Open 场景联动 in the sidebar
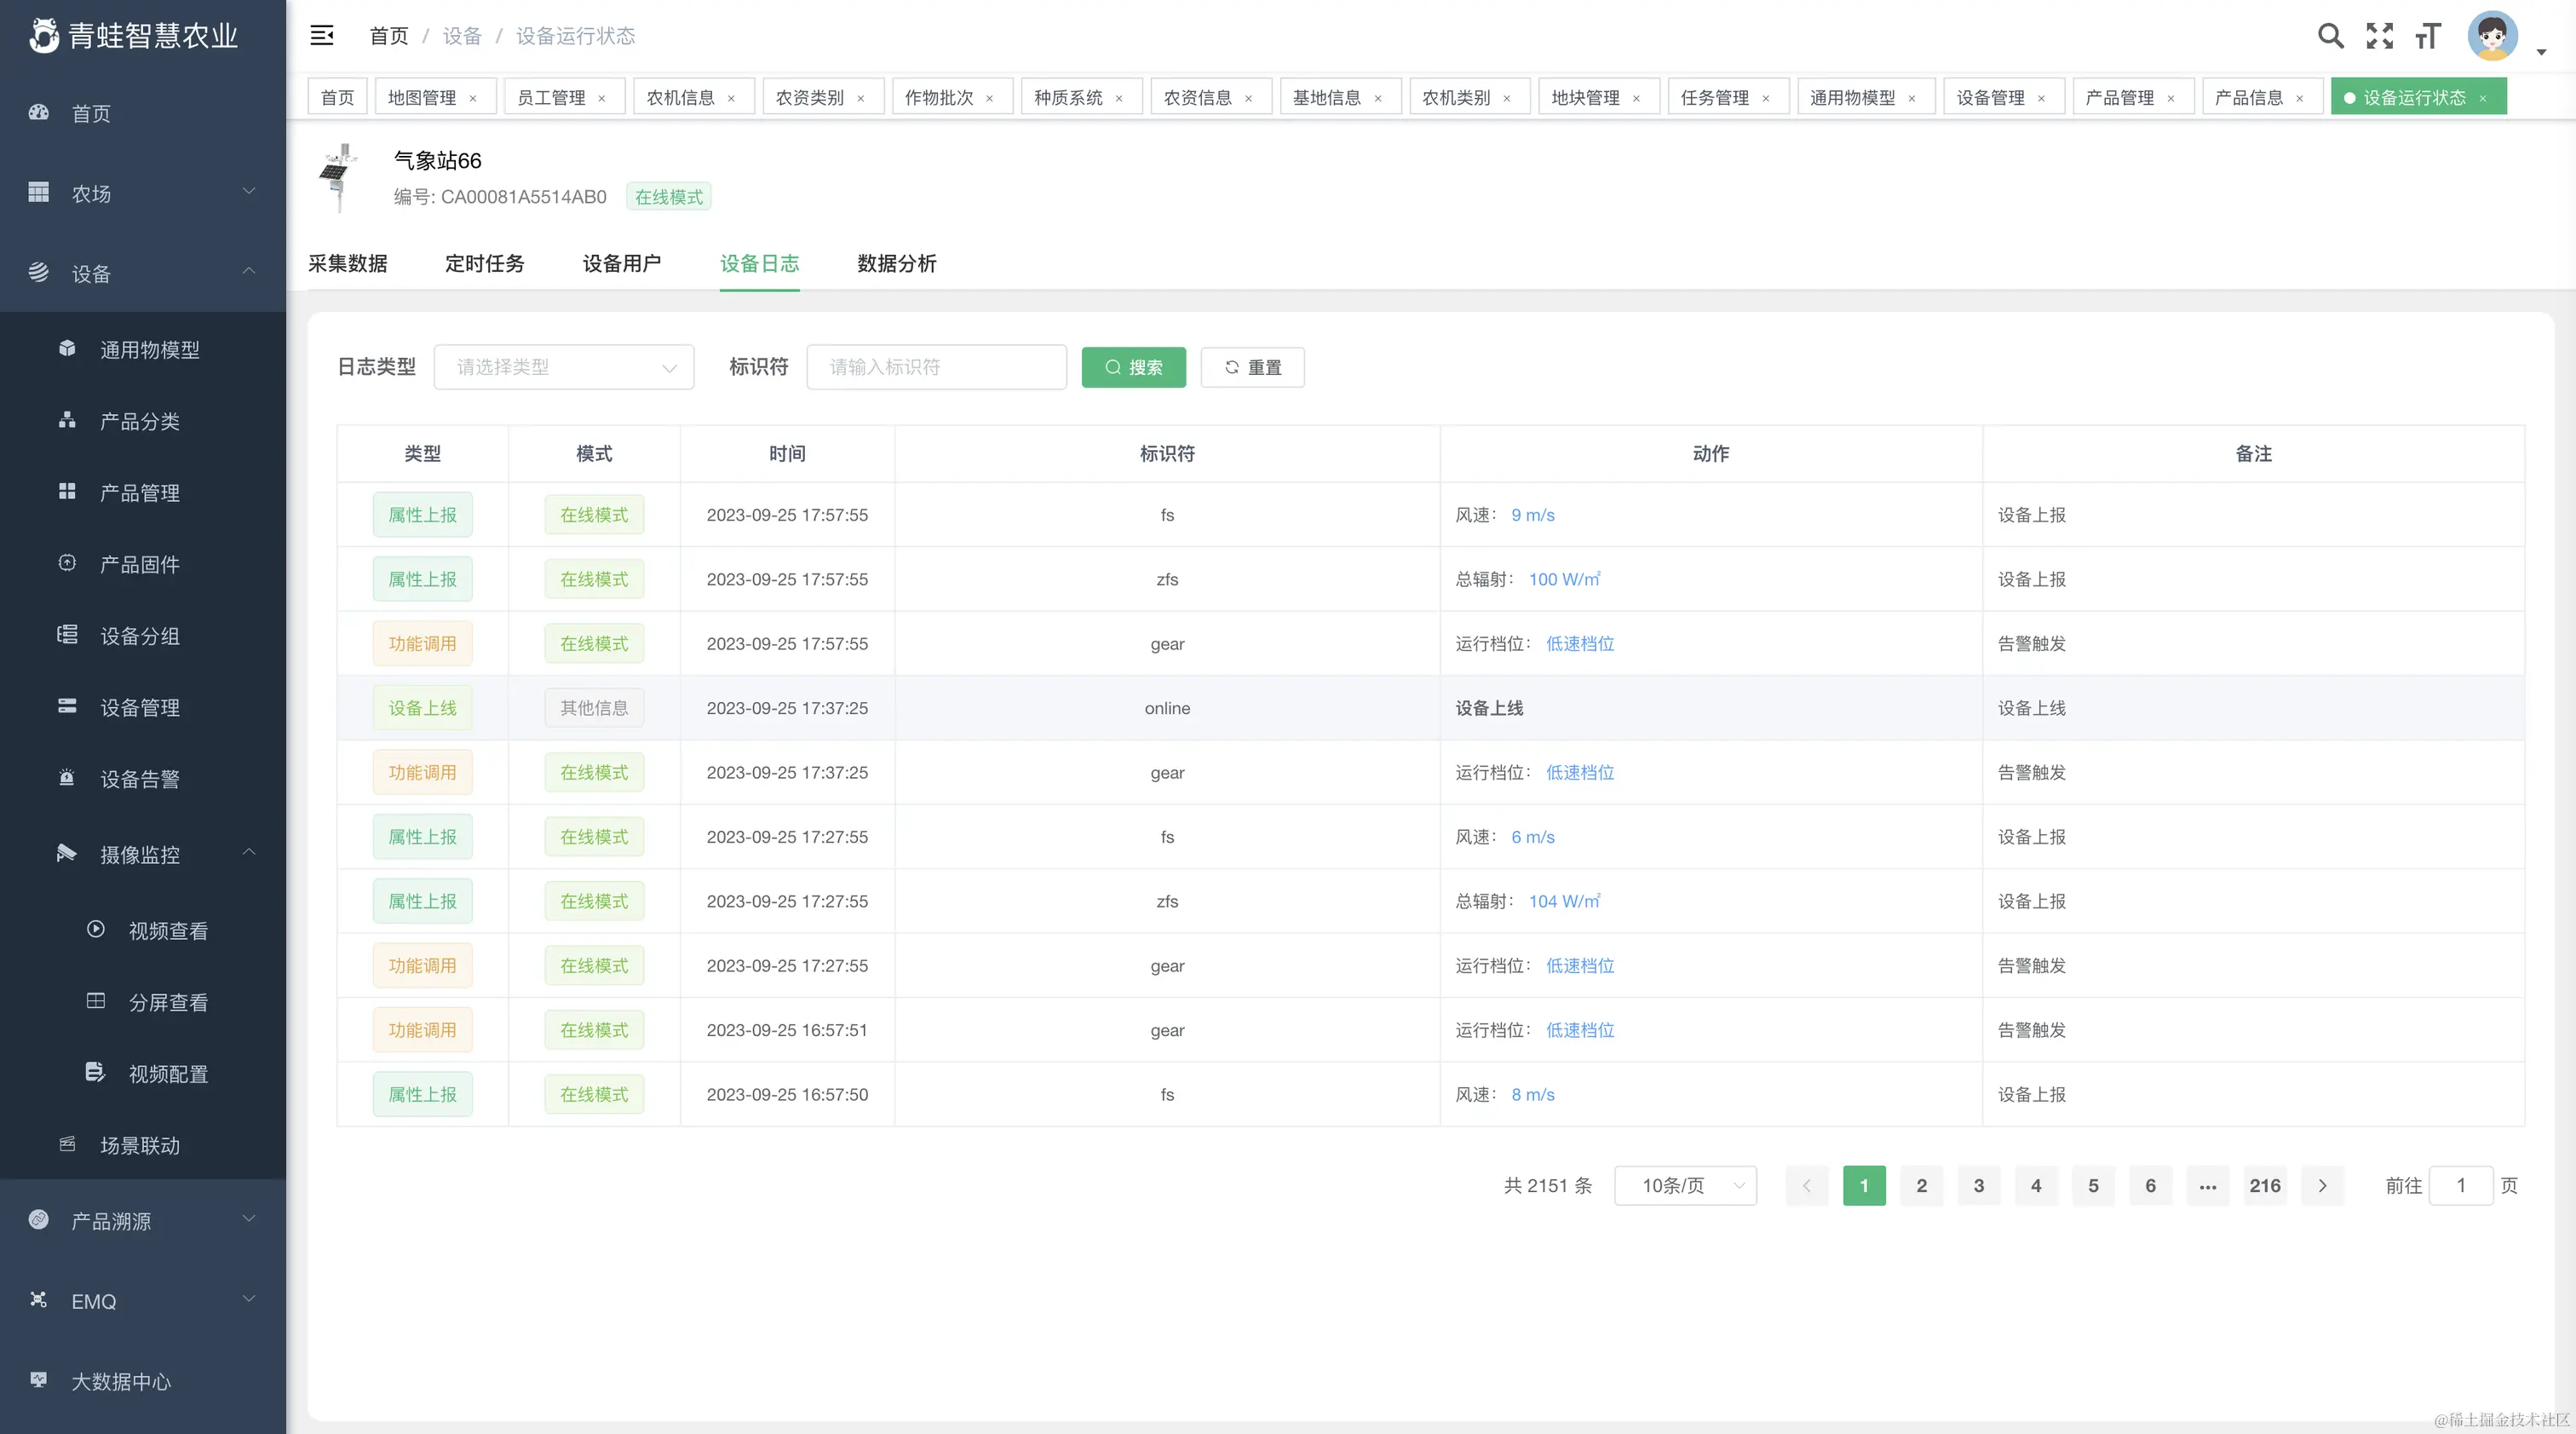Viewport: 2576px width, 1434px height. coord(140,1145)
